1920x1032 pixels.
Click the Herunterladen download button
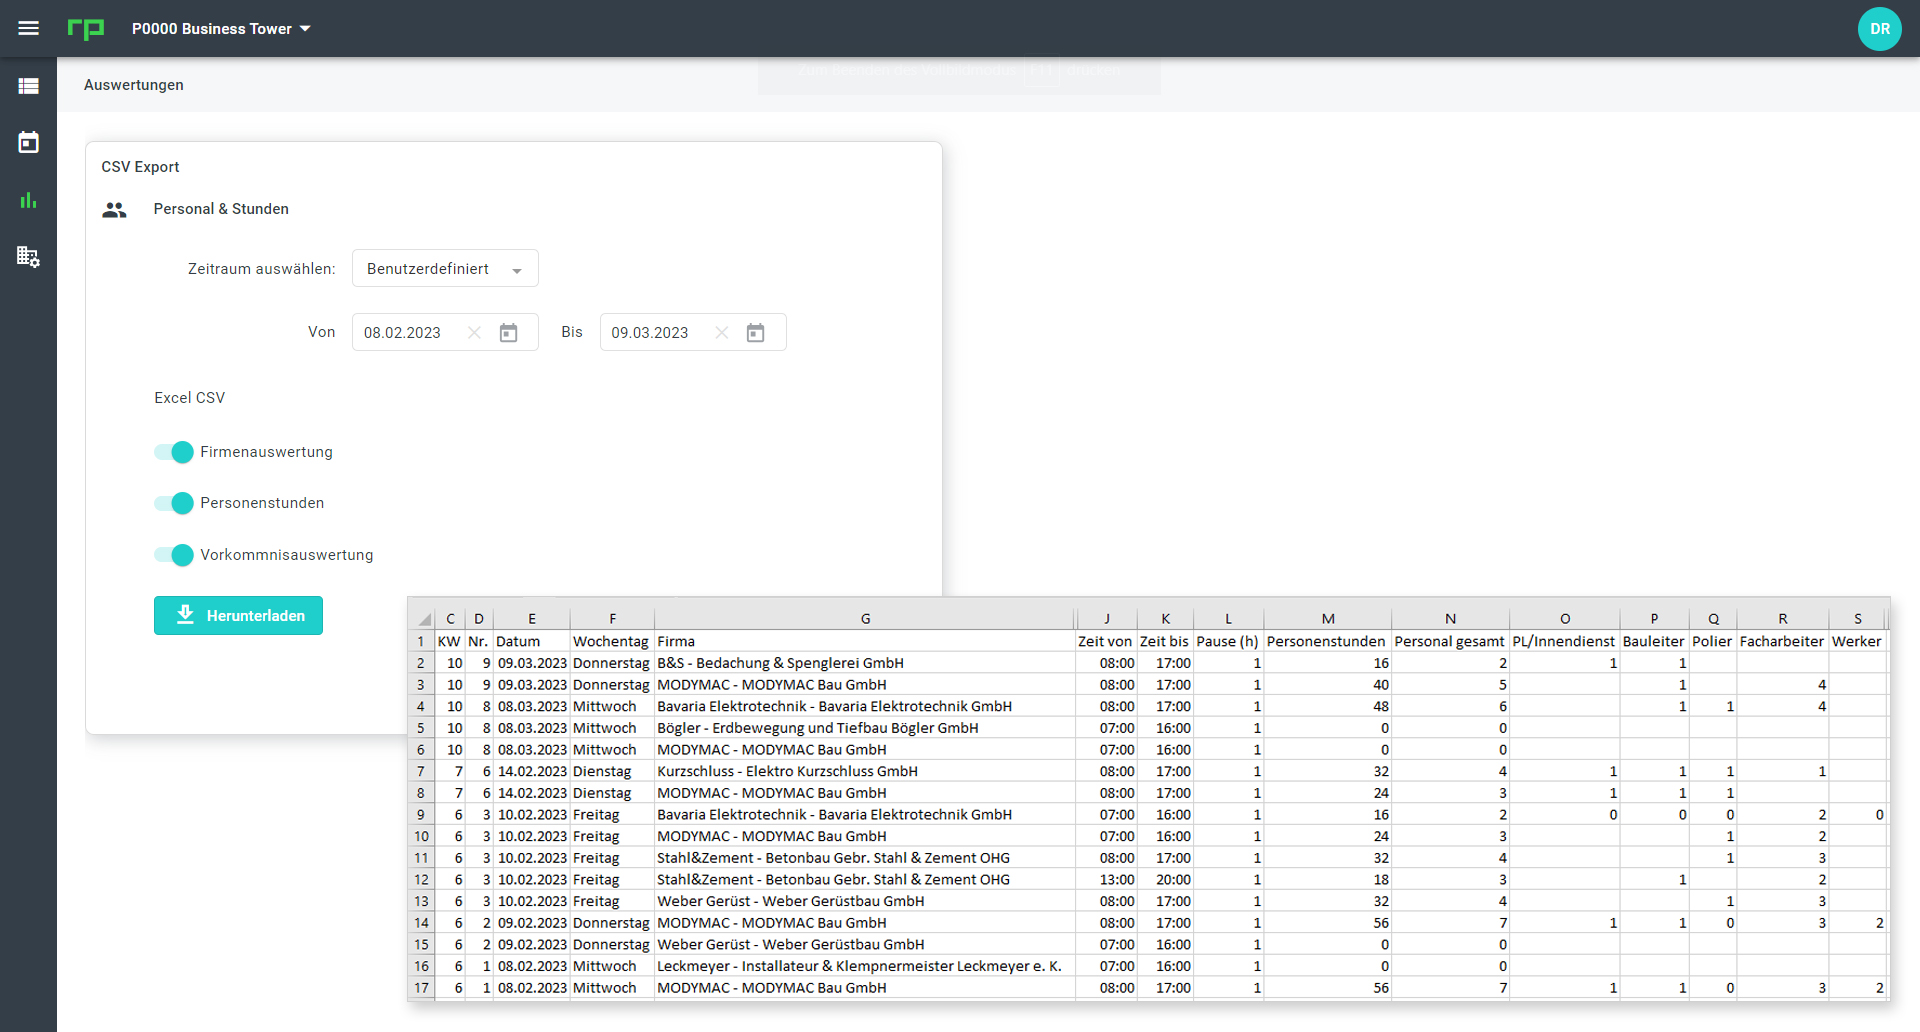pyautogui.click(x=238, y=616)
